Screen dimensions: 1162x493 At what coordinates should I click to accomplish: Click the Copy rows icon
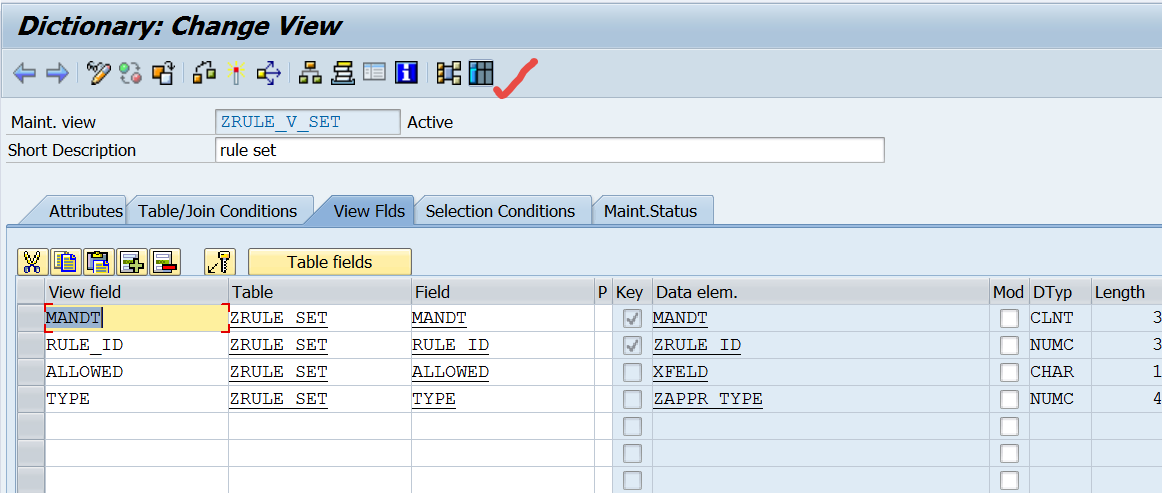point(66,262)
